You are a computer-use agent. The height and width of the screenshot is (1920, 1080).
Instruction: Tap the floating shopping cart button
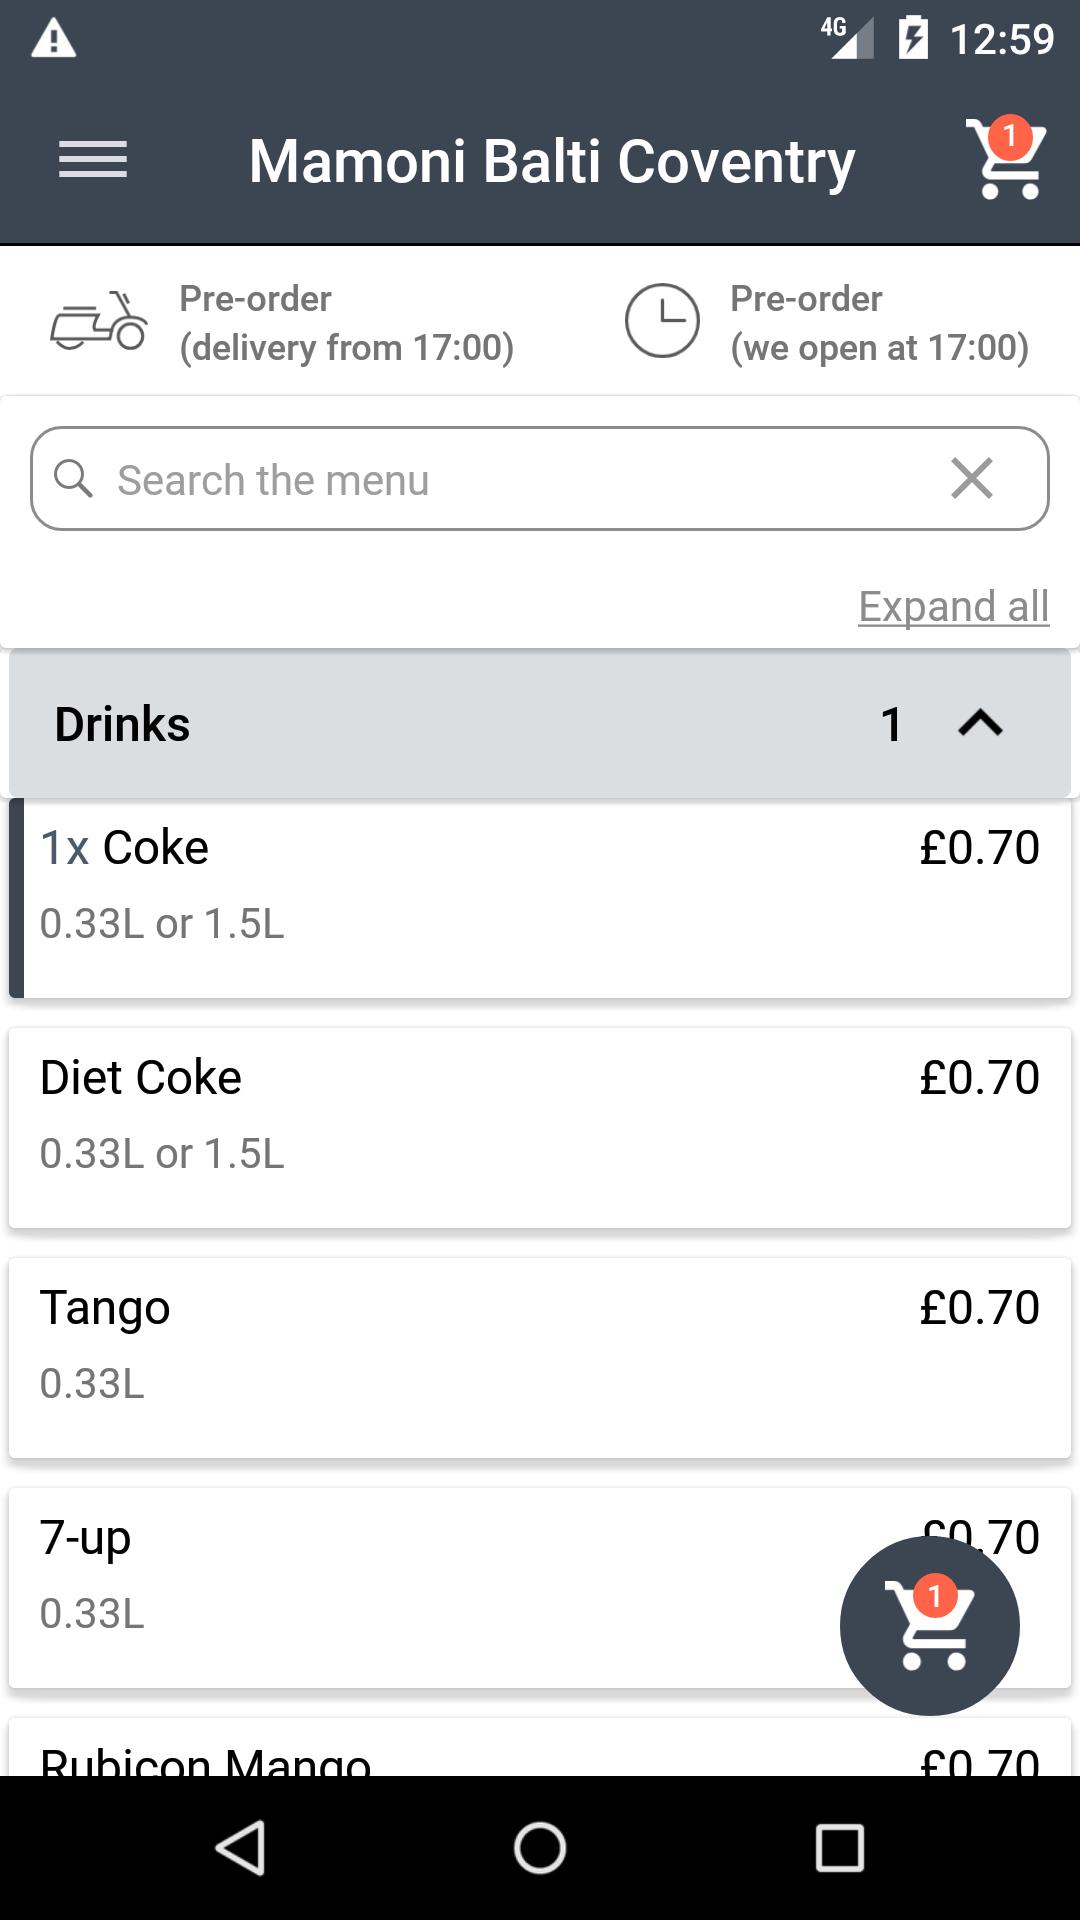pos(929,1626)
